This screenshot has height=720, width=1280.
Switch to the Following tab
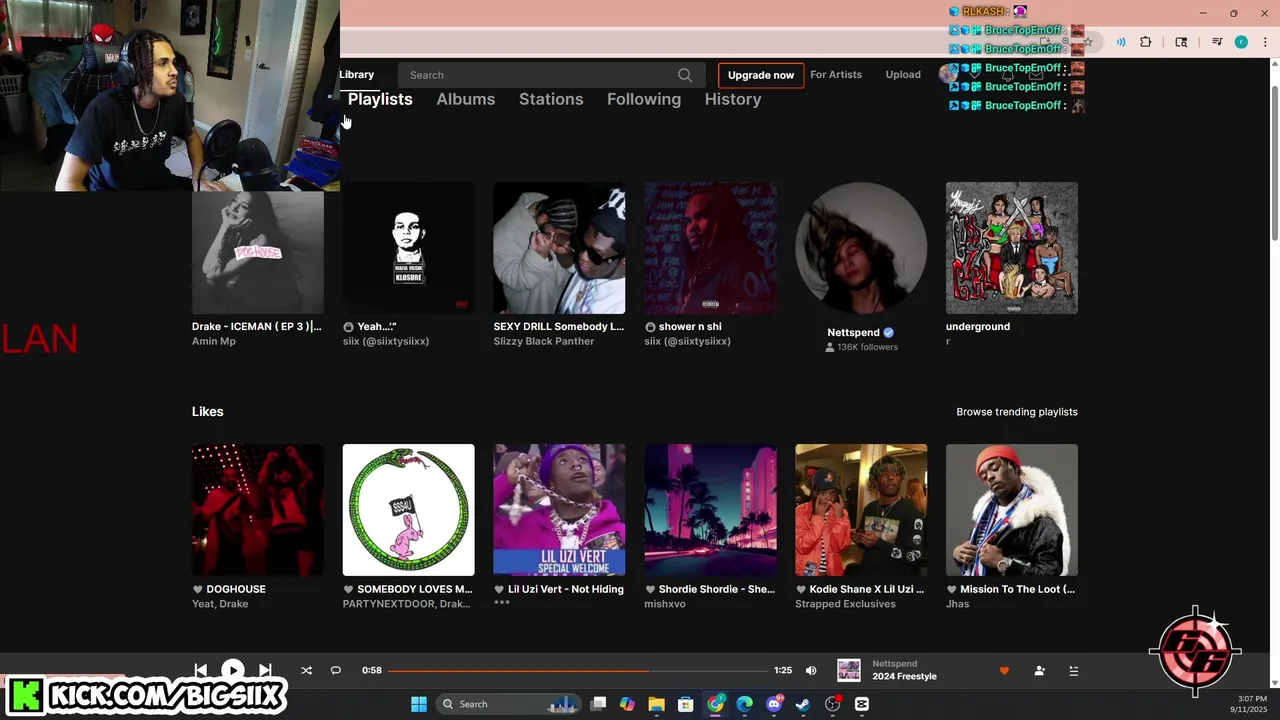point(644,99)
